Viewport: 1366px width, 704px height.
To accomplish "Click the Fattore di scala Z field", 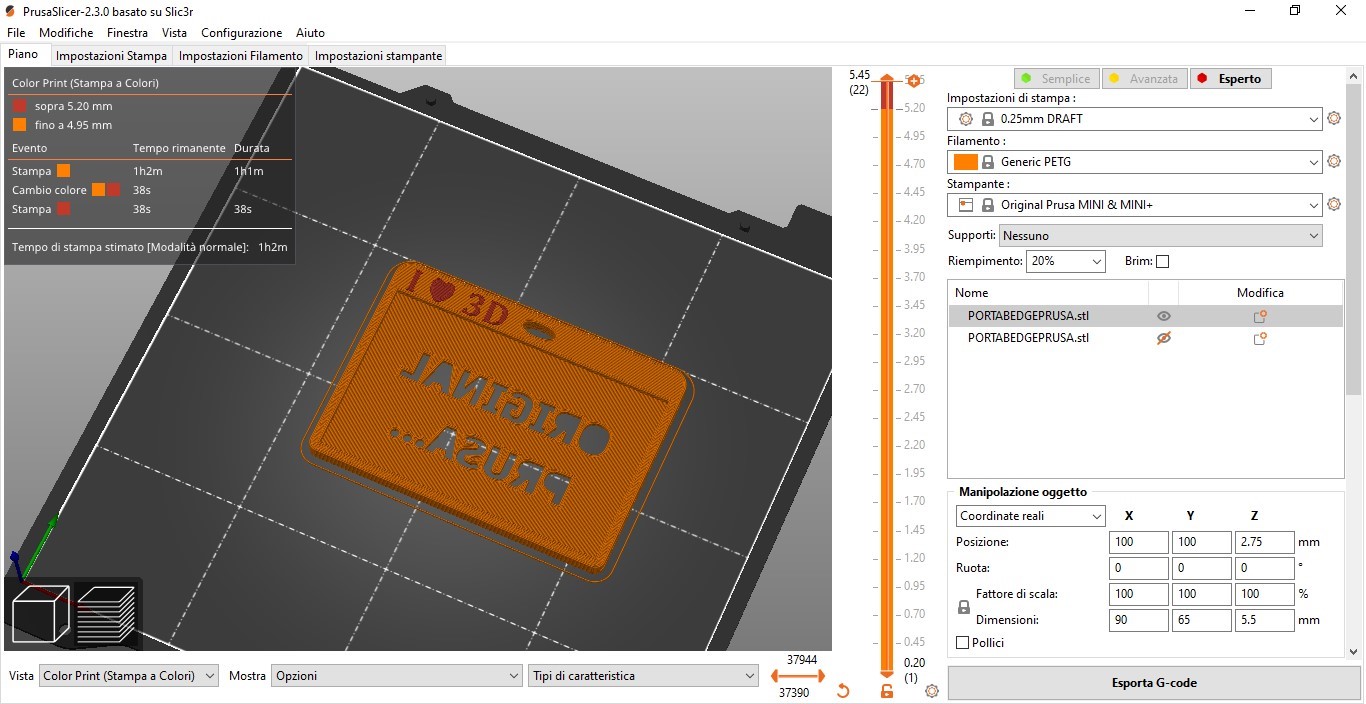I will click(x=1264, y=594).
